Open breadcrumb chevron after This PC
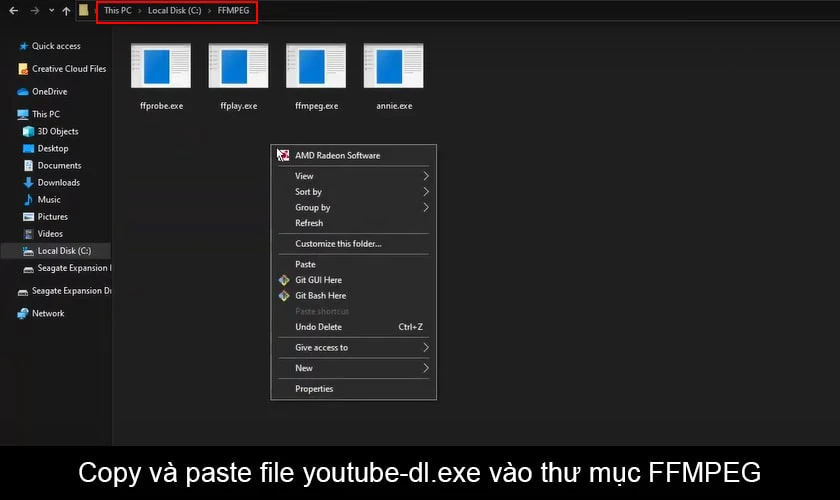This screenshot has width=840, height=500. pyautogui.click(x=139, y=11)
